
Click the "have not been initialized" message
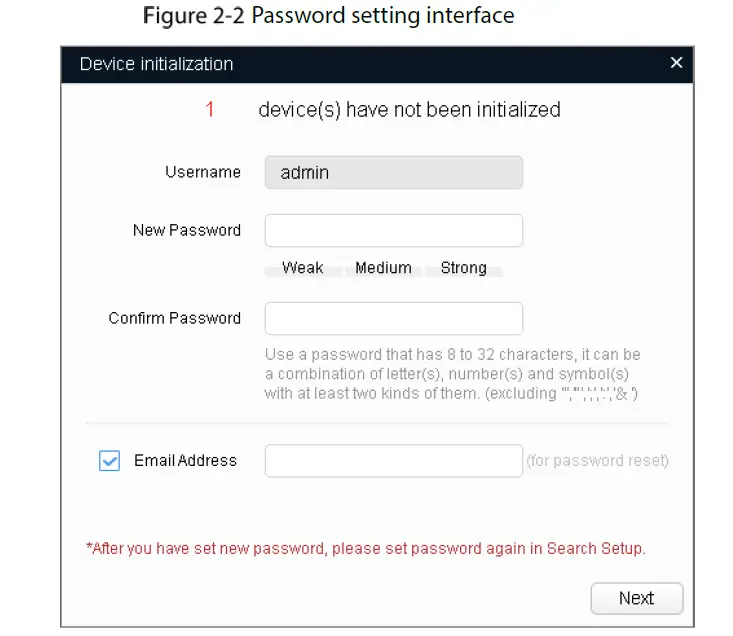point(409,110)
